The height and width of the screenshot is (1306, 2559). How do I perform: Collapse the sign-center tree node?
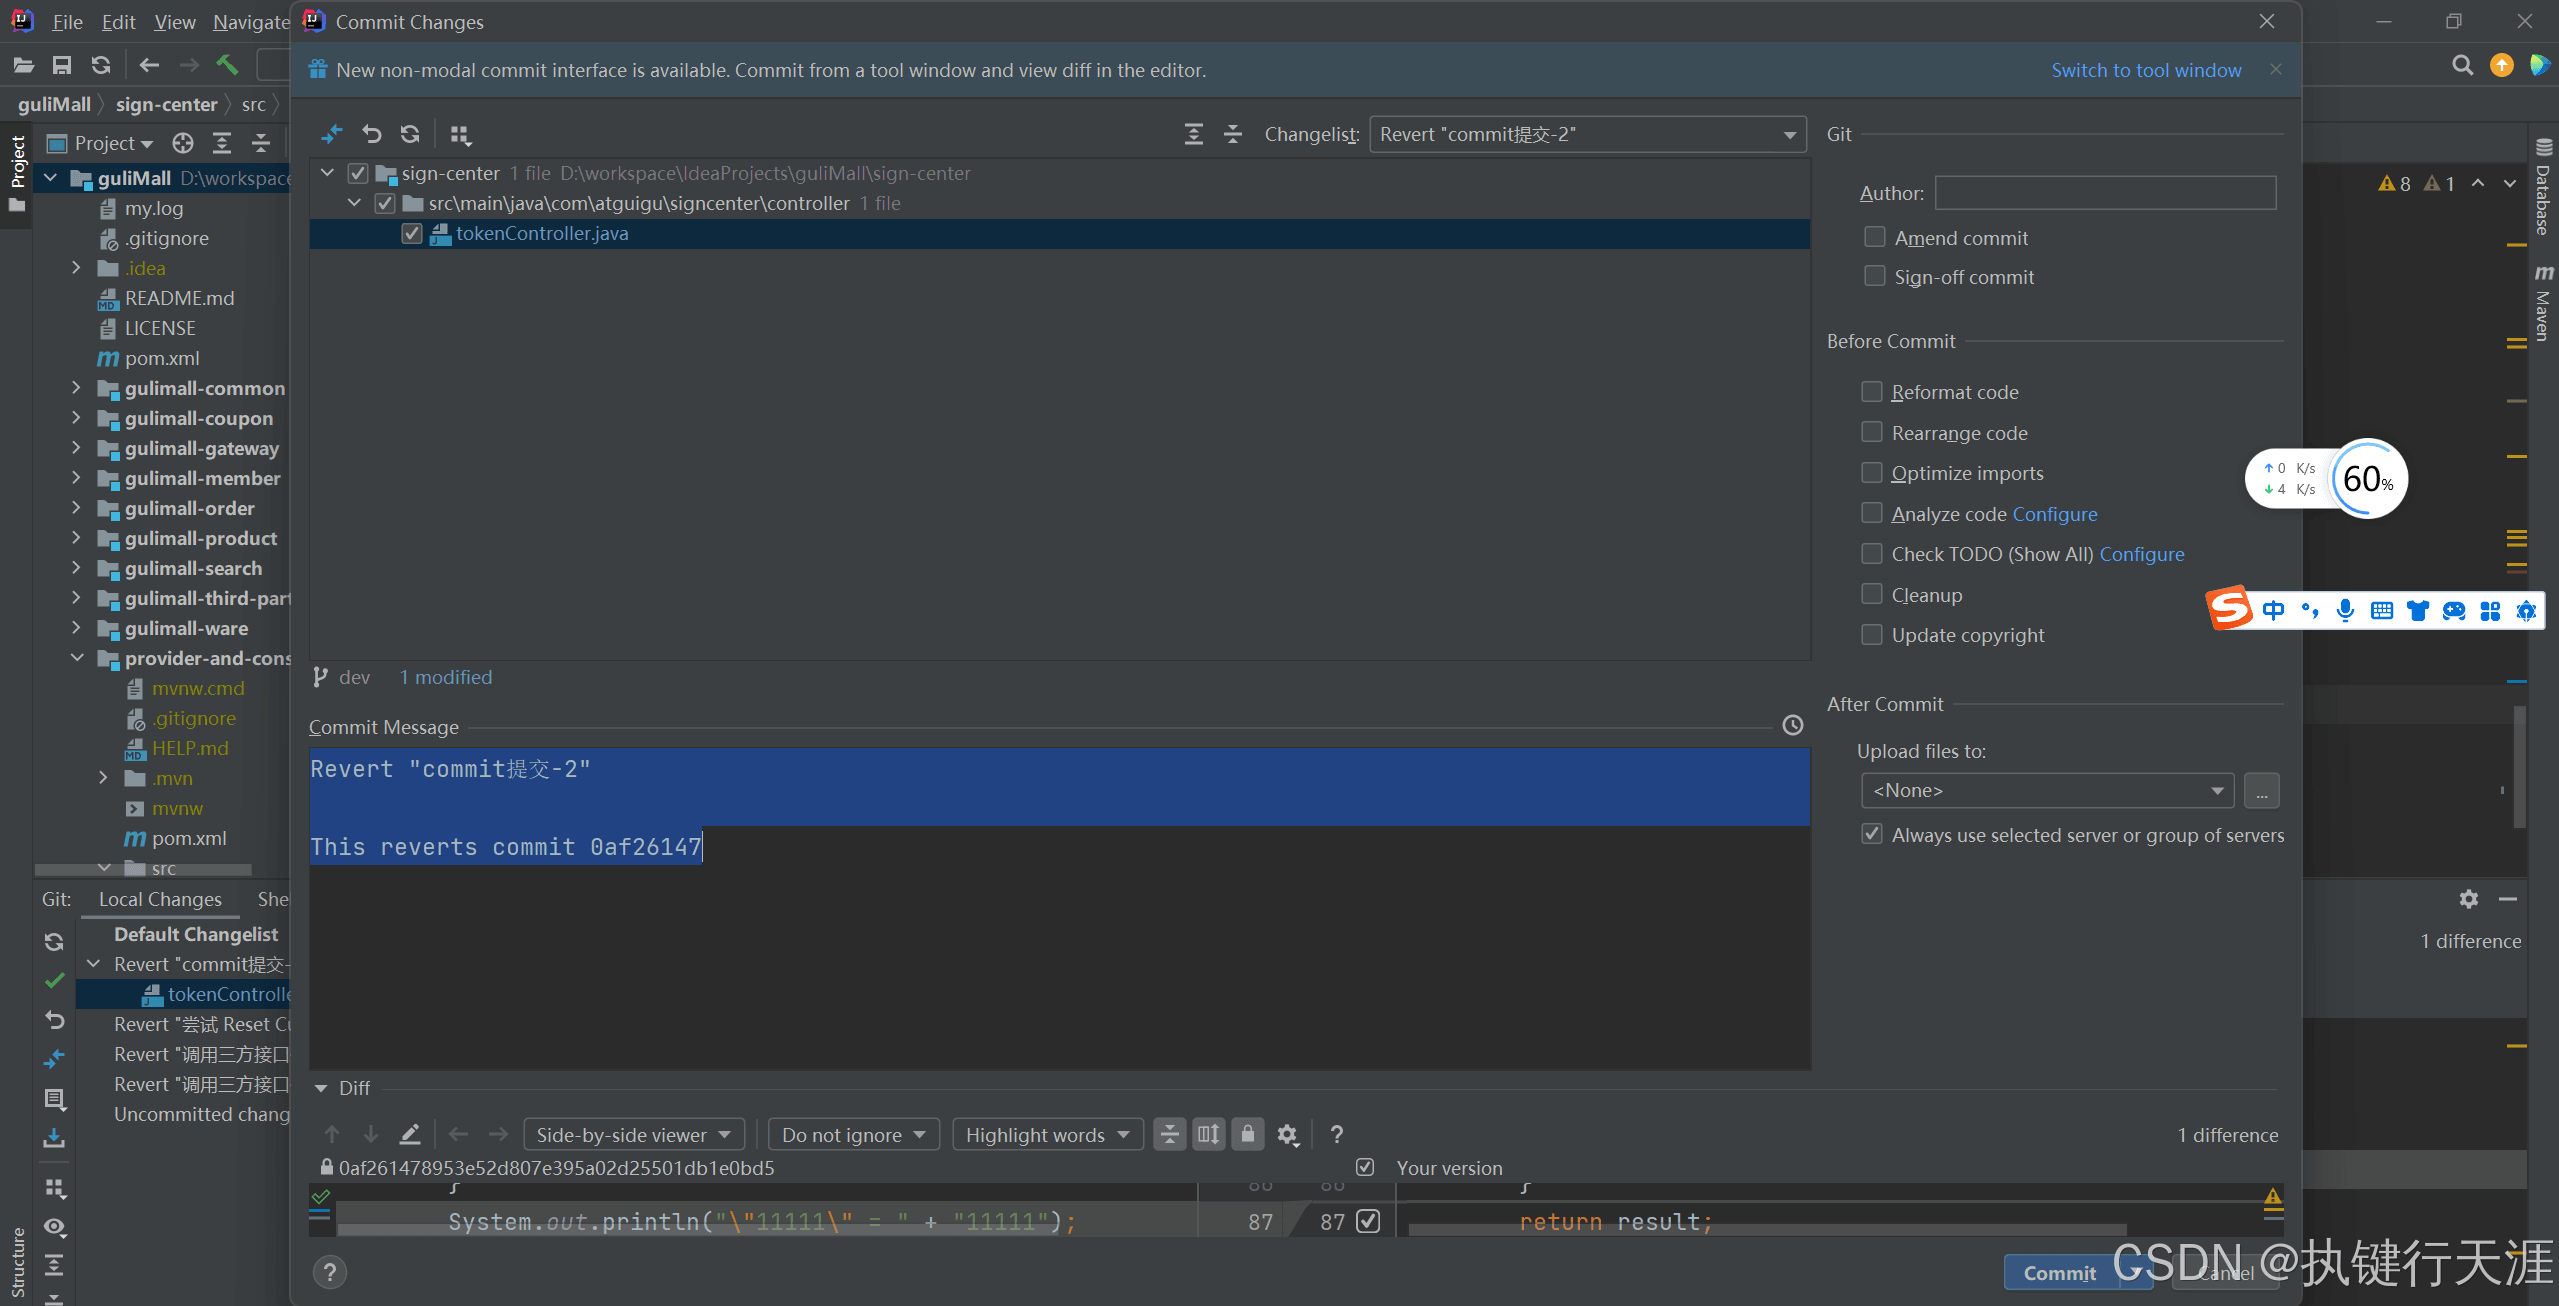point(327,173)
